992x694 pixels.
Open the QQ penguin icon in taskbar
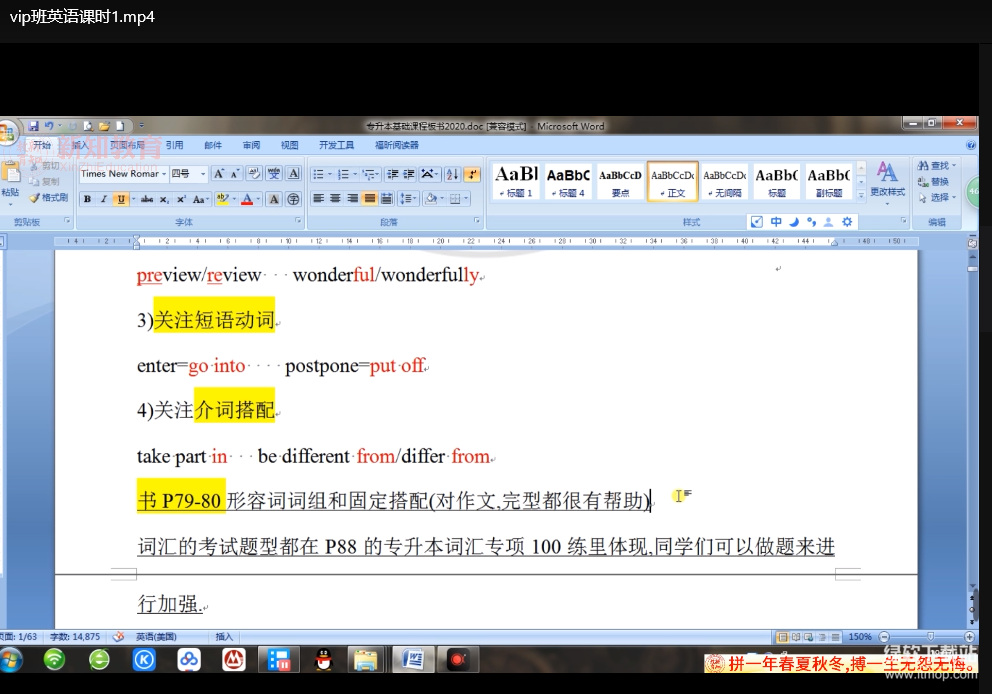323,660
